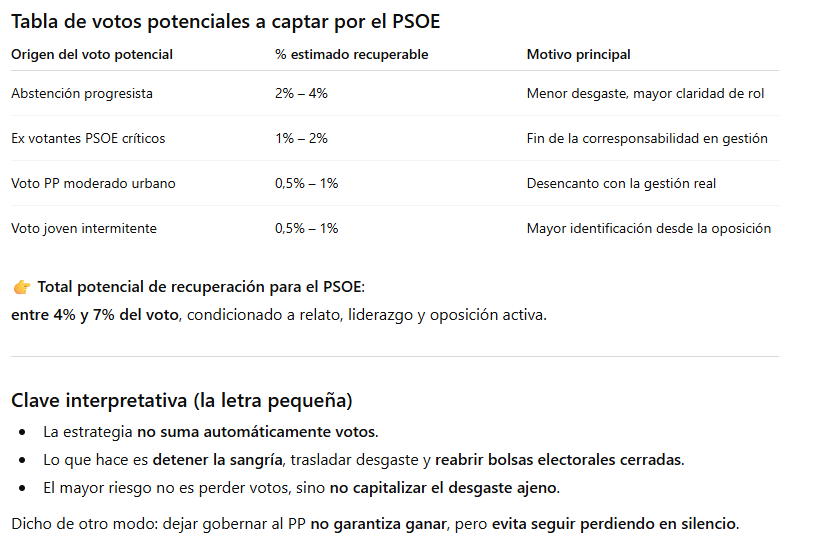Click the heading "Tabla de votos potenciales"
This screenshot has height=544, width=835.
tap(227, 19)
